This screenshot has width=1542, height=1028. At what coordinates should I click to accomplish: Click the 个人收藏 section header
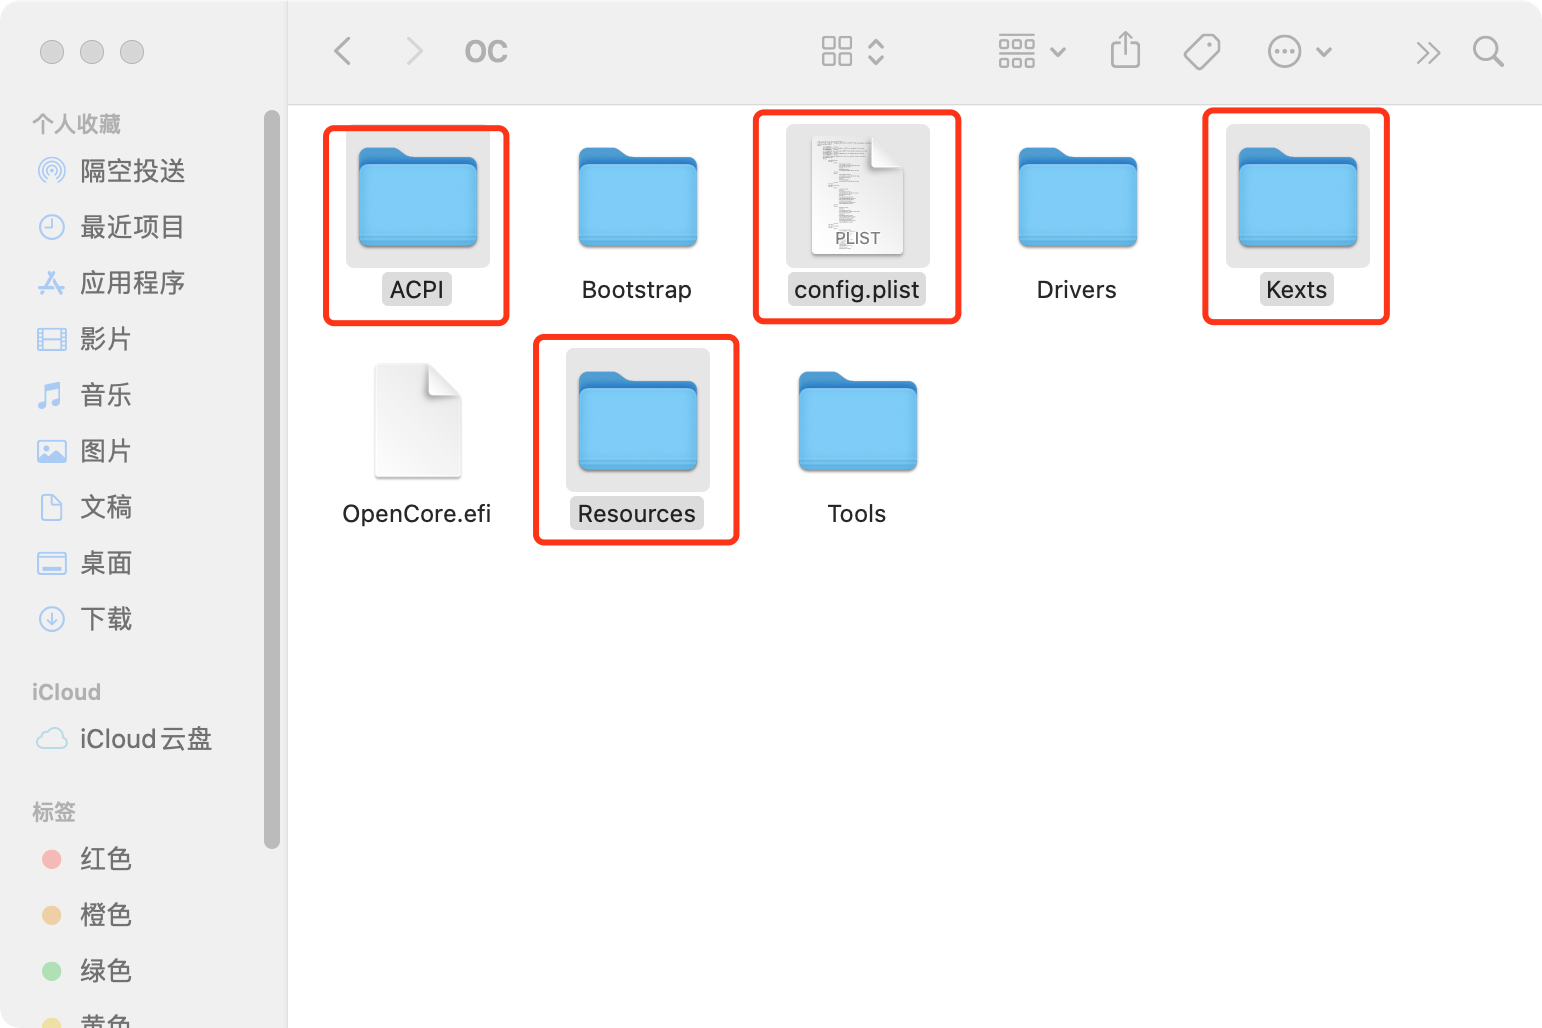[76, 124]
